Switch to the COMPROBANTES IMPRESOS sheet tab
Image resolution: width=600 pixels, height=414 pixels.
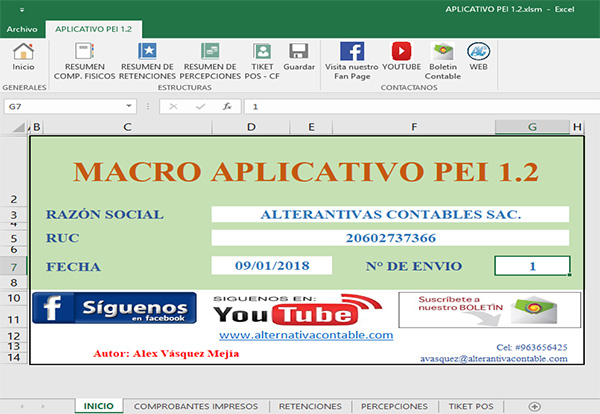(x=197, y=406)
